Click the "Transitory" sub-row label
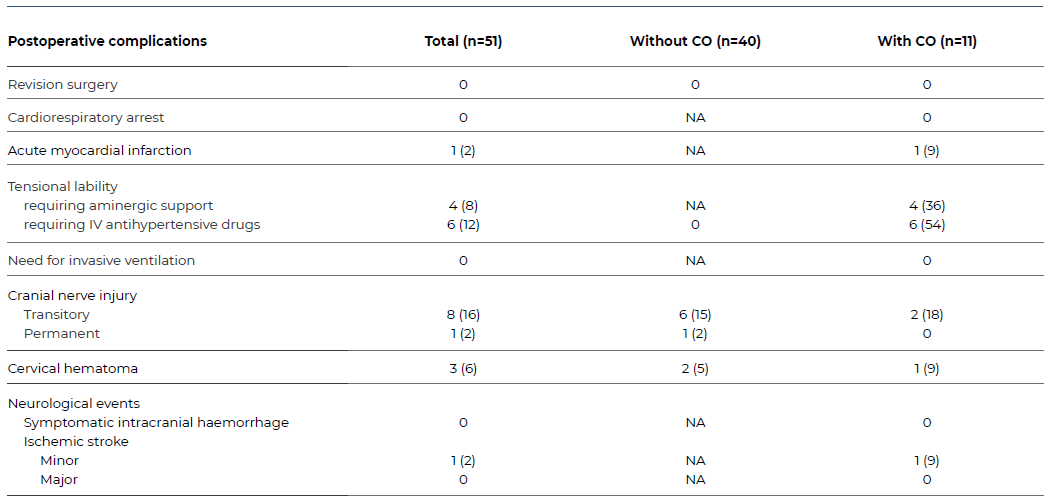1053x500 pixels. click(57, 315)
